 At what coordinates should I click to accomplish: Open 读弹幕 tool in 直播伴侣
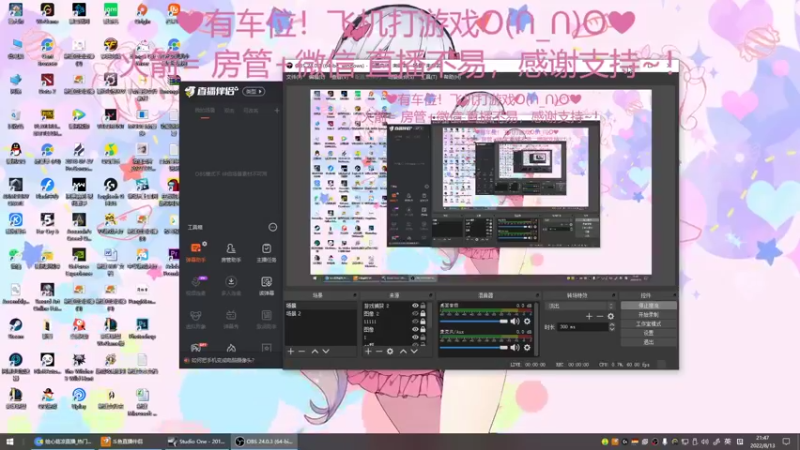coord(266,286)
